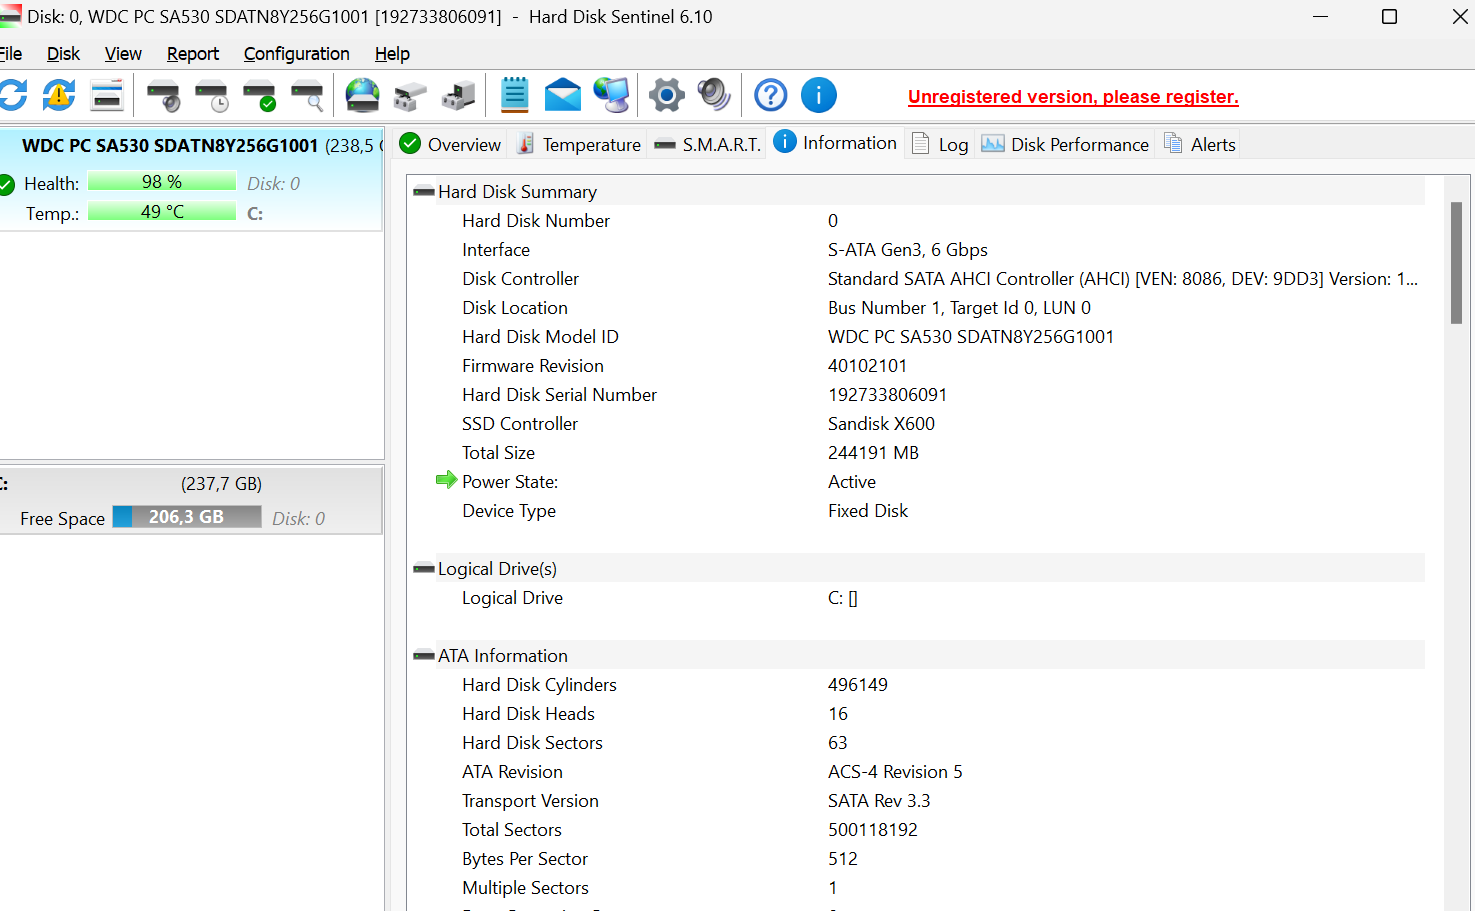1475x911 pixels.
Task: Collapse the Hard Disk Summary section
Action: [x=424, y=192]
